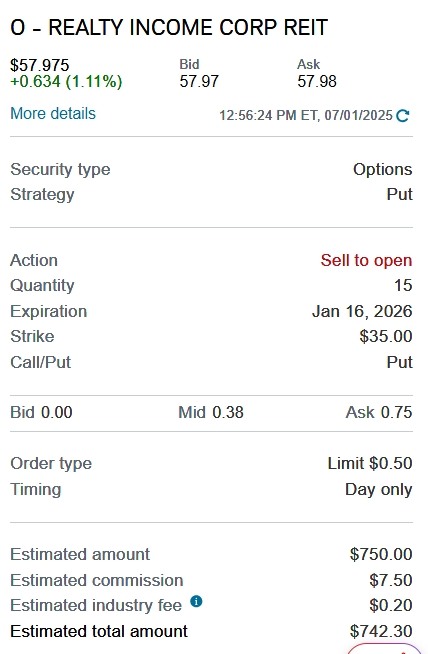Viewport: 428px width, 654px height.
Task: Click the $57.975 last price
Action: [40, 65]
